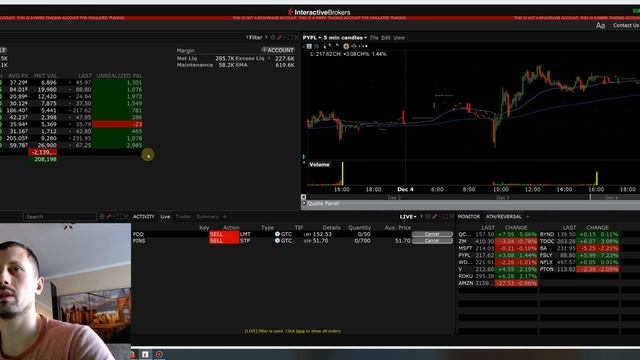Click the grid table icon in chart toolbar

[309, 46]
